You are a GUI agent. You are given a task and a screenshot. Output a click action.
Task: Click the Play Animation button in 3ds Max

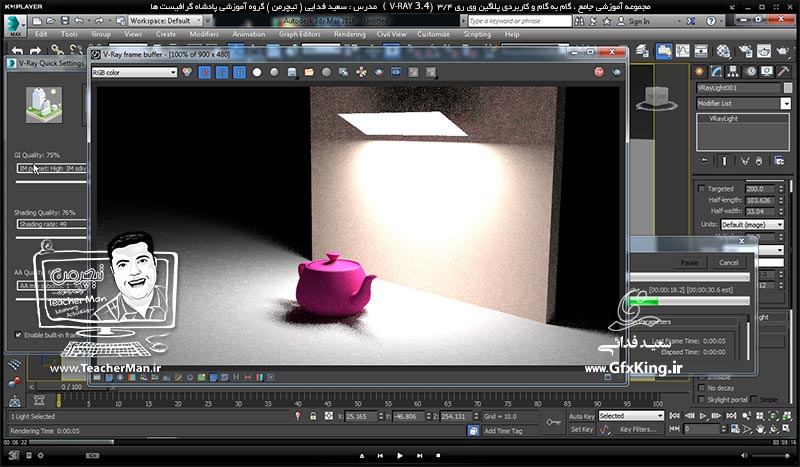point(703,416)
